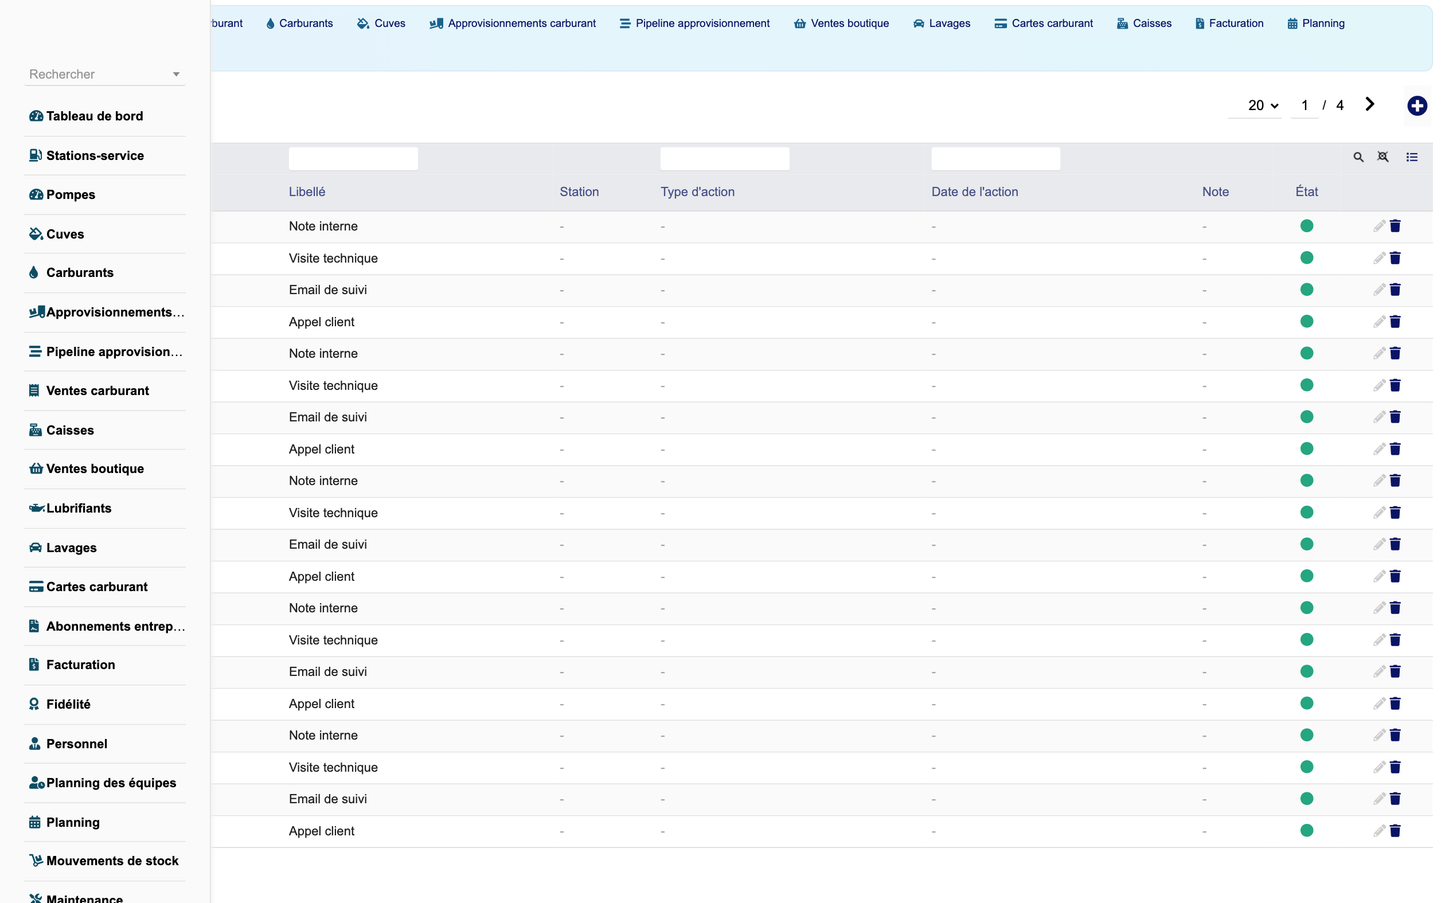The height and width of the screenshot is (903, 1445).
Task: Open Facturation top tab
Action: click(1229, 23)
